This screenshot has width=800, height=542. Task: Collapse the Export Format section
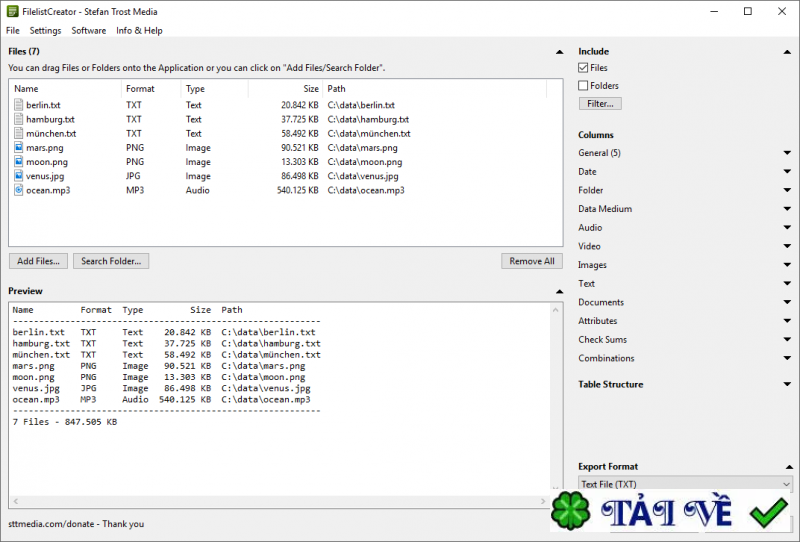click(x=789, y=466)
